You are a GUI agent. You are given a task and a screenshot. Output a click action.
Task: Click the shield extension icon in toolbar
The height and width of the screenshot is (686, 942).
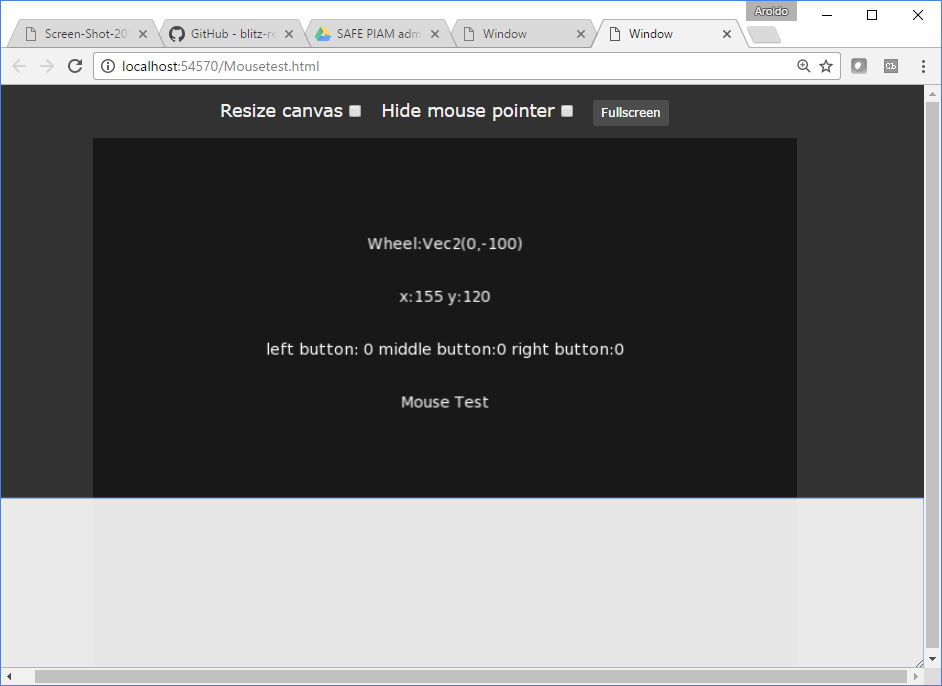(x=858, y=66)
